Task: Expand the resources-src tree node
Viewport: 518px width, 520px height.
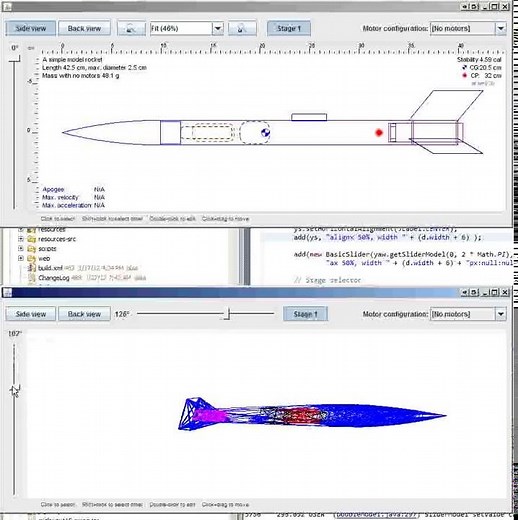Action: coord(21,239)
